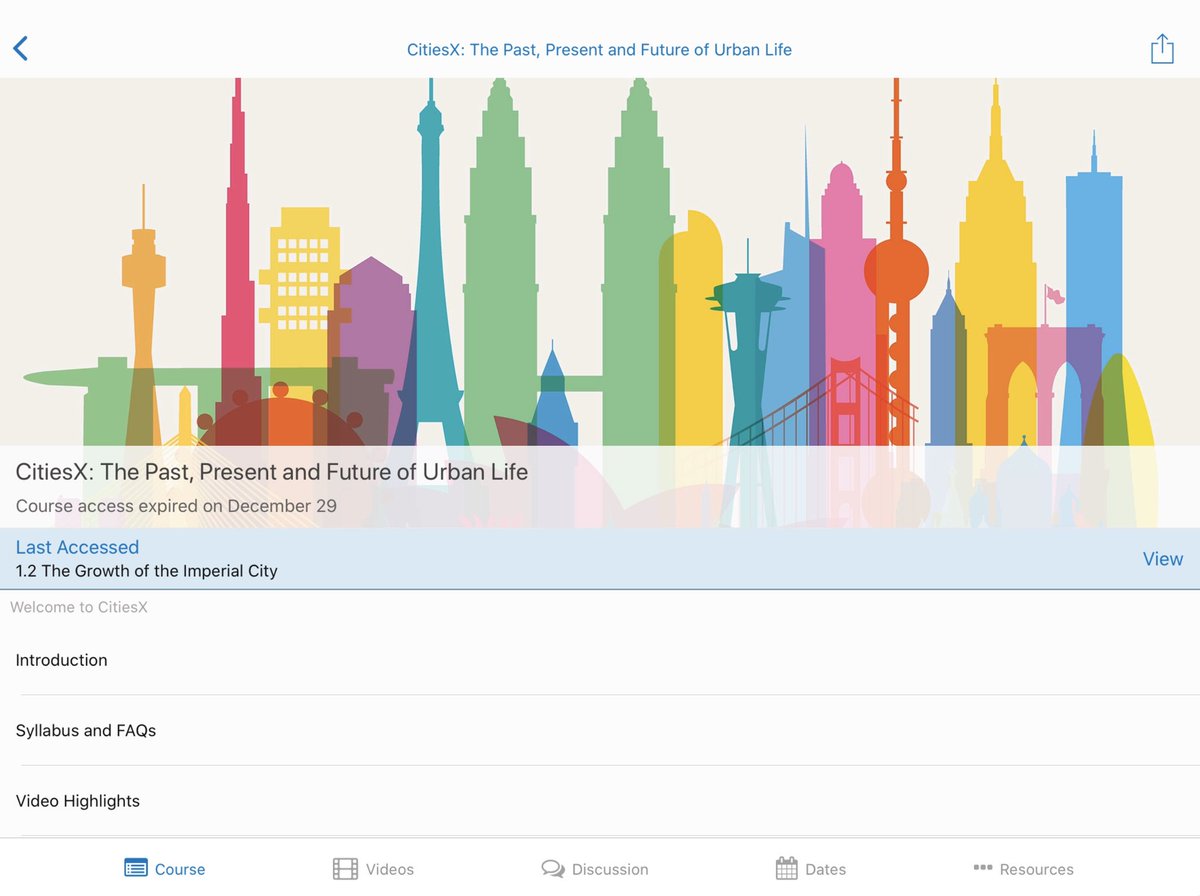The image size is (1200, 896).
Task: Switch to the Videos tab label
Action: point(390,869)
